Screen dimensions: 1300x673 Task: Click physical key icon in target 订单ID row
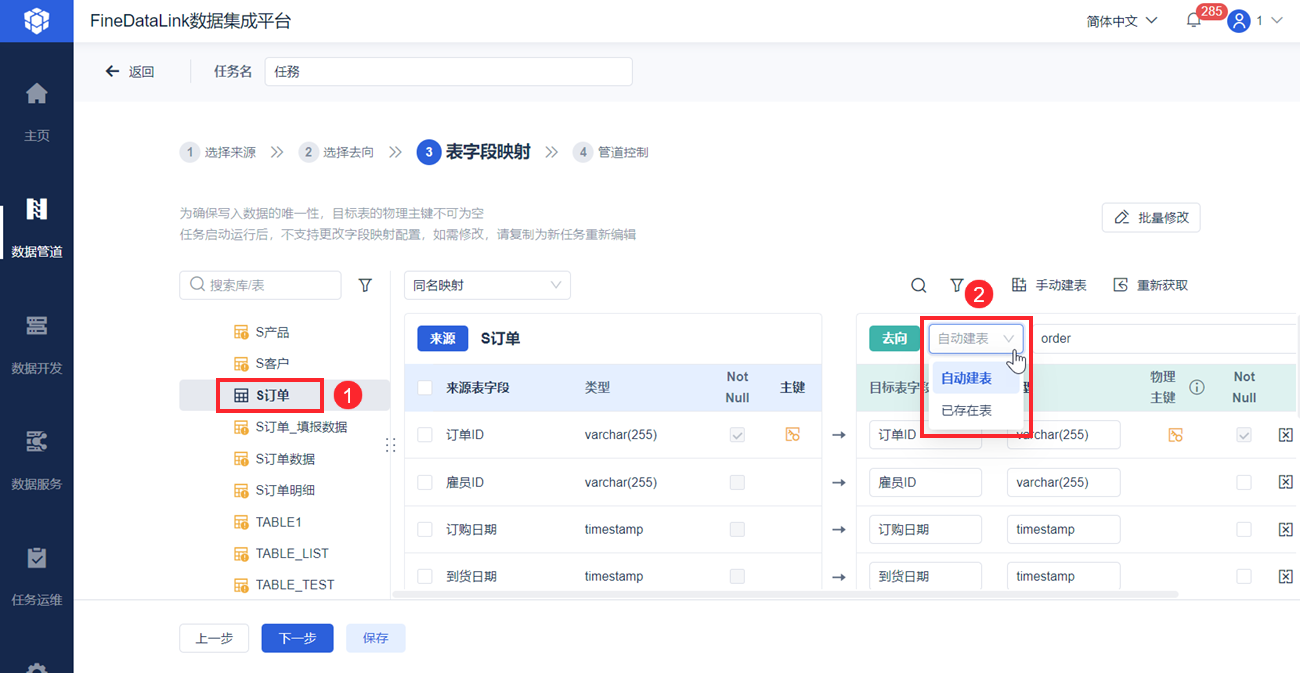[1175, 434]
